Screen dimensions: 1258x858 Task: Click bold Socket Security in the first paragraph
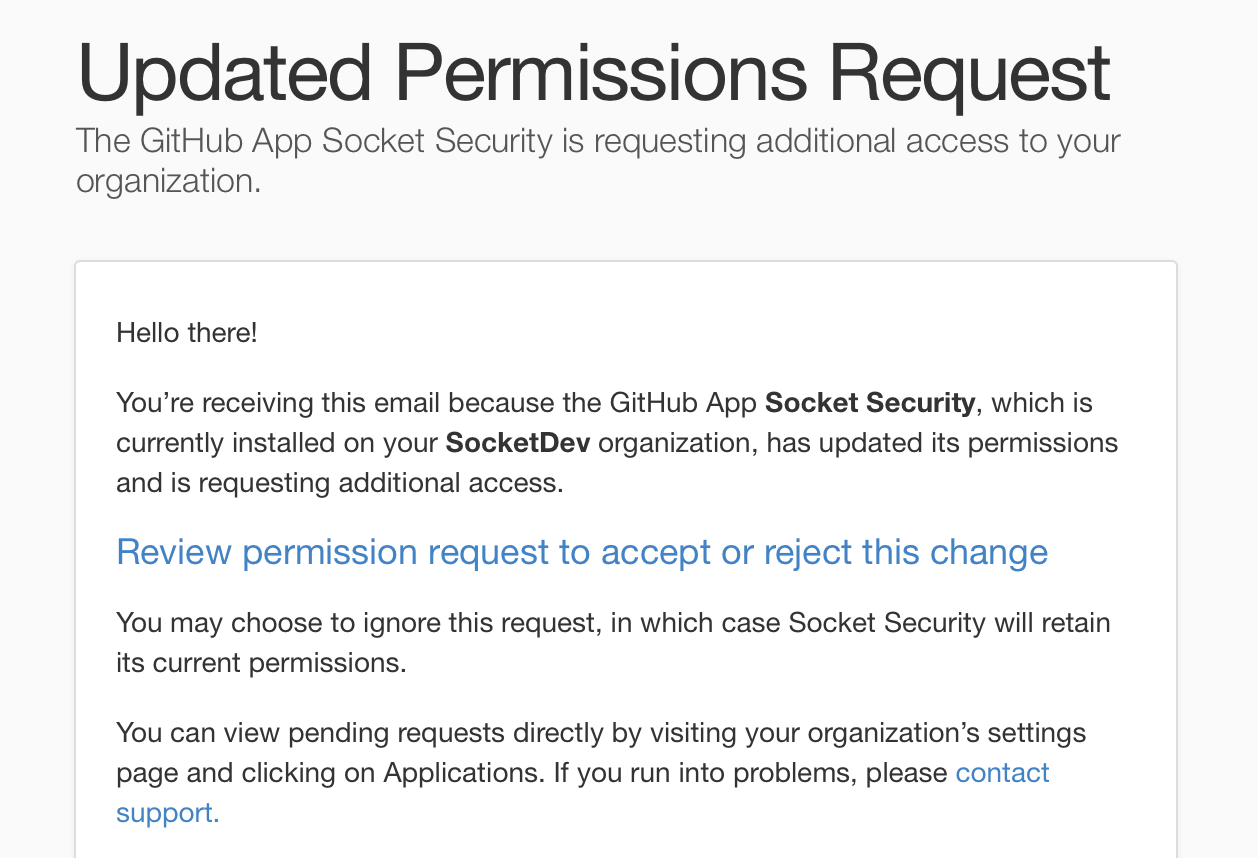869,402
